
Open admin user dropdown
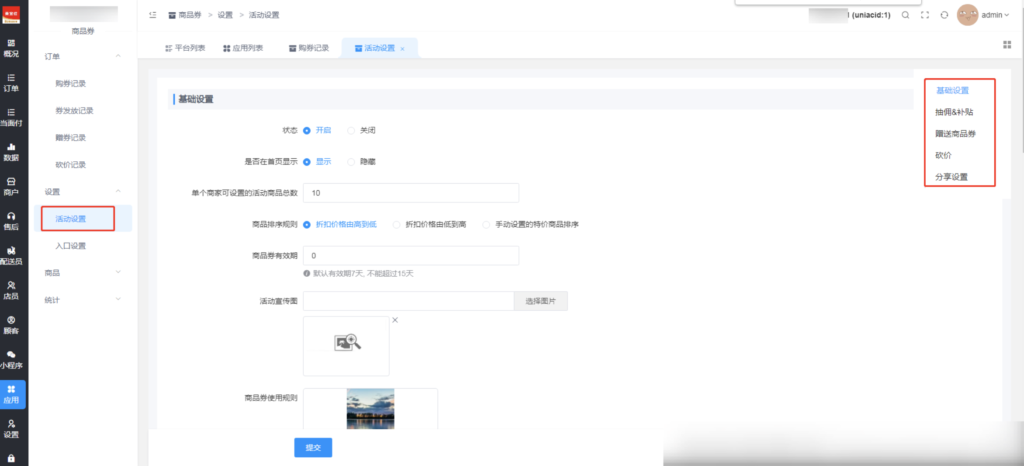coord(995,15)
